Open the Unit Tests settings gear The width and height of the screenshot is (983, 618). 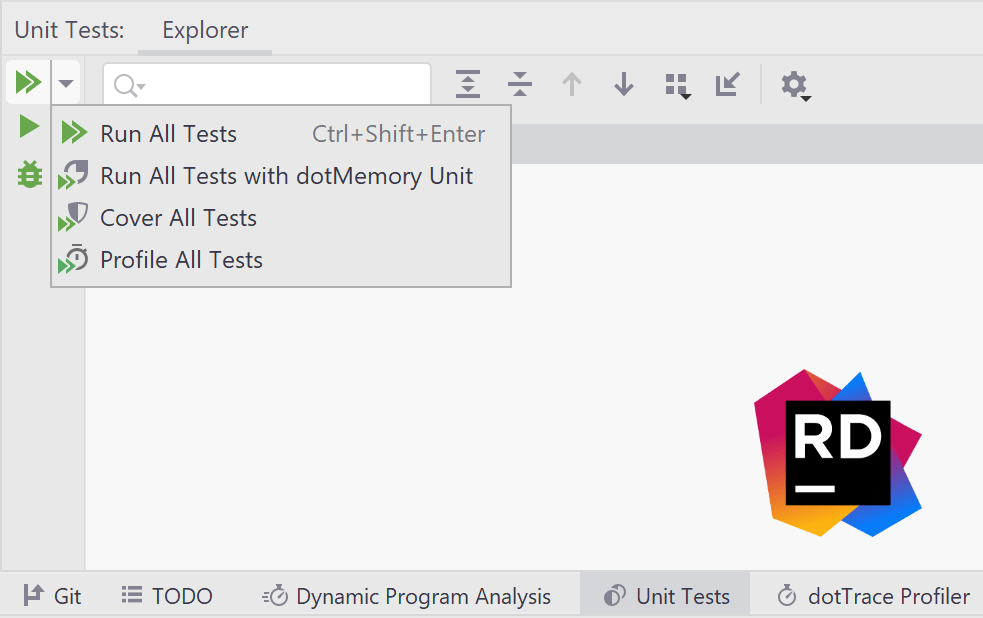(x=792, y=85)
